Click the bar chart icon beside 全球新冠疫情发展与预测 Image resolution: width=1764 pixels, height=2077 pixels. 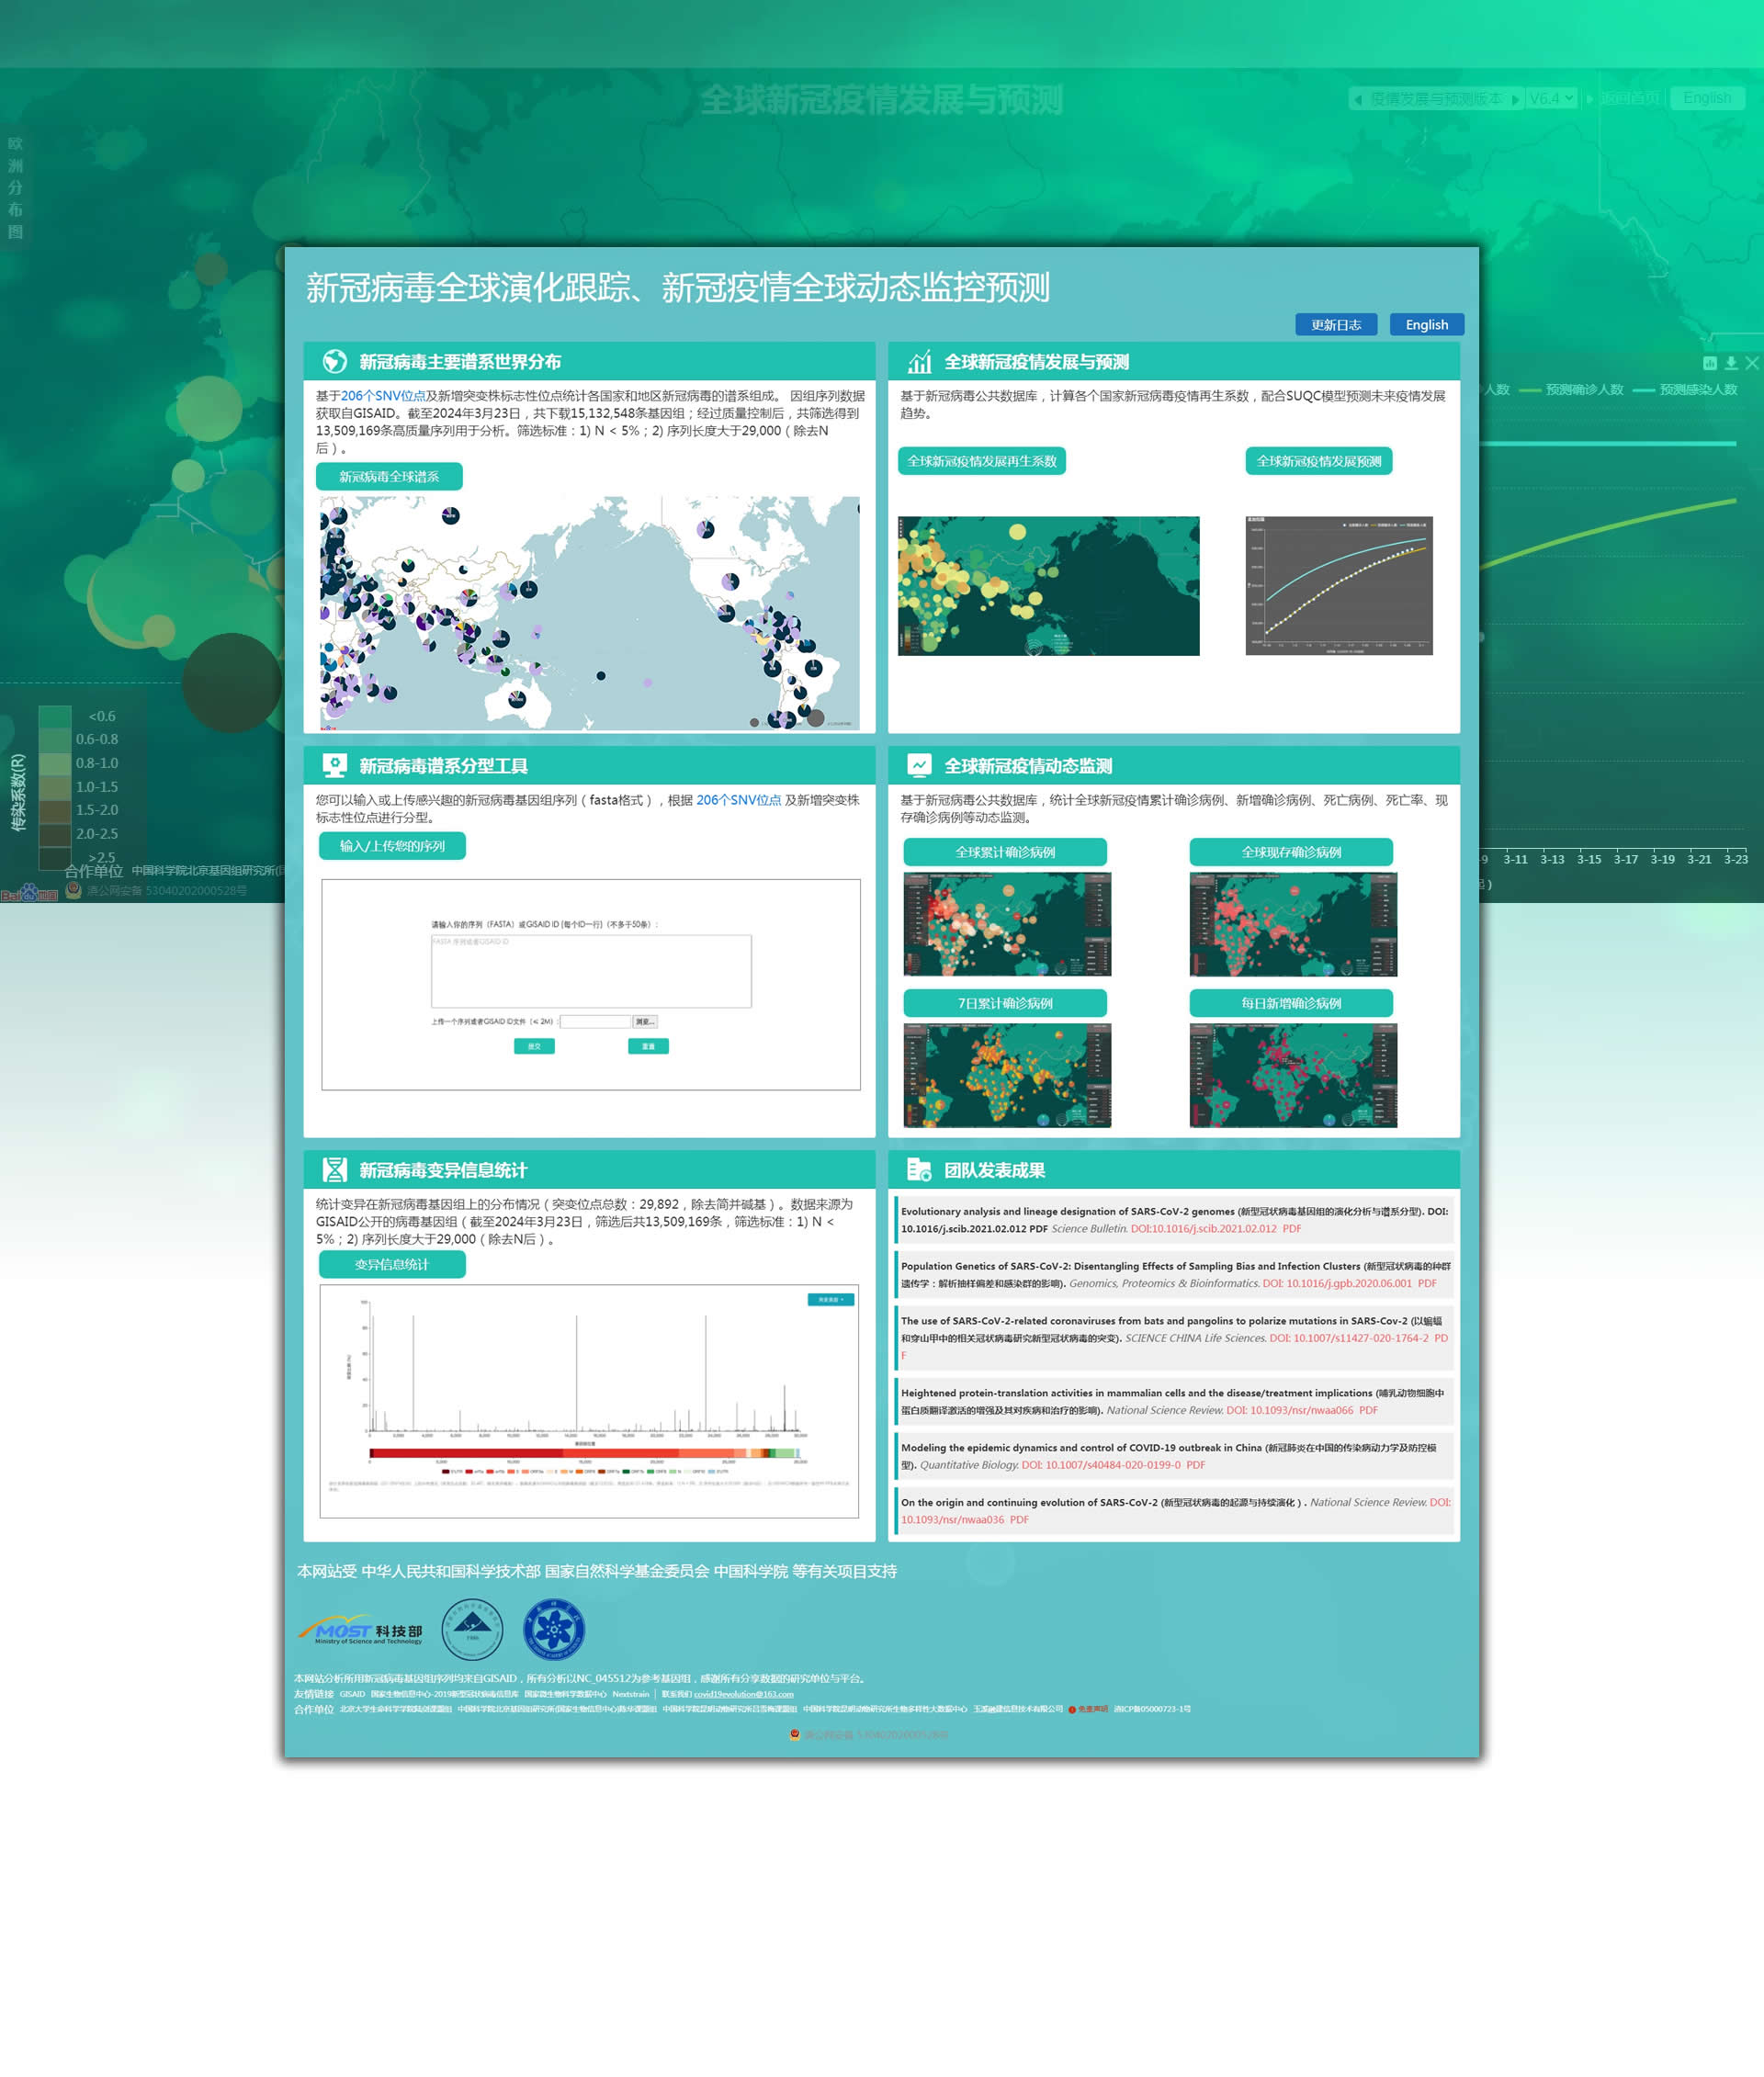919,361
